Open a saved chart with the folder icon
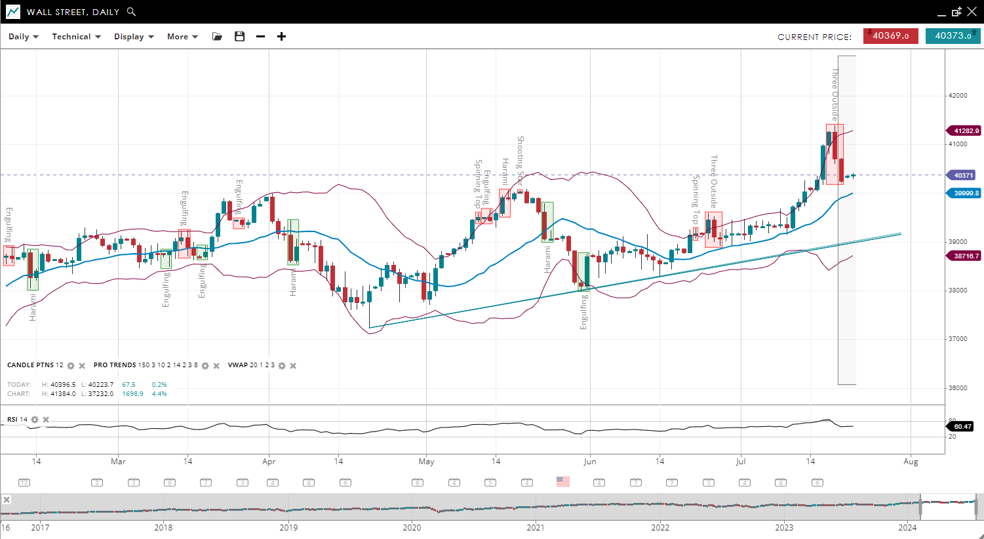Viewport: 984px width, 539px height. 217,37
